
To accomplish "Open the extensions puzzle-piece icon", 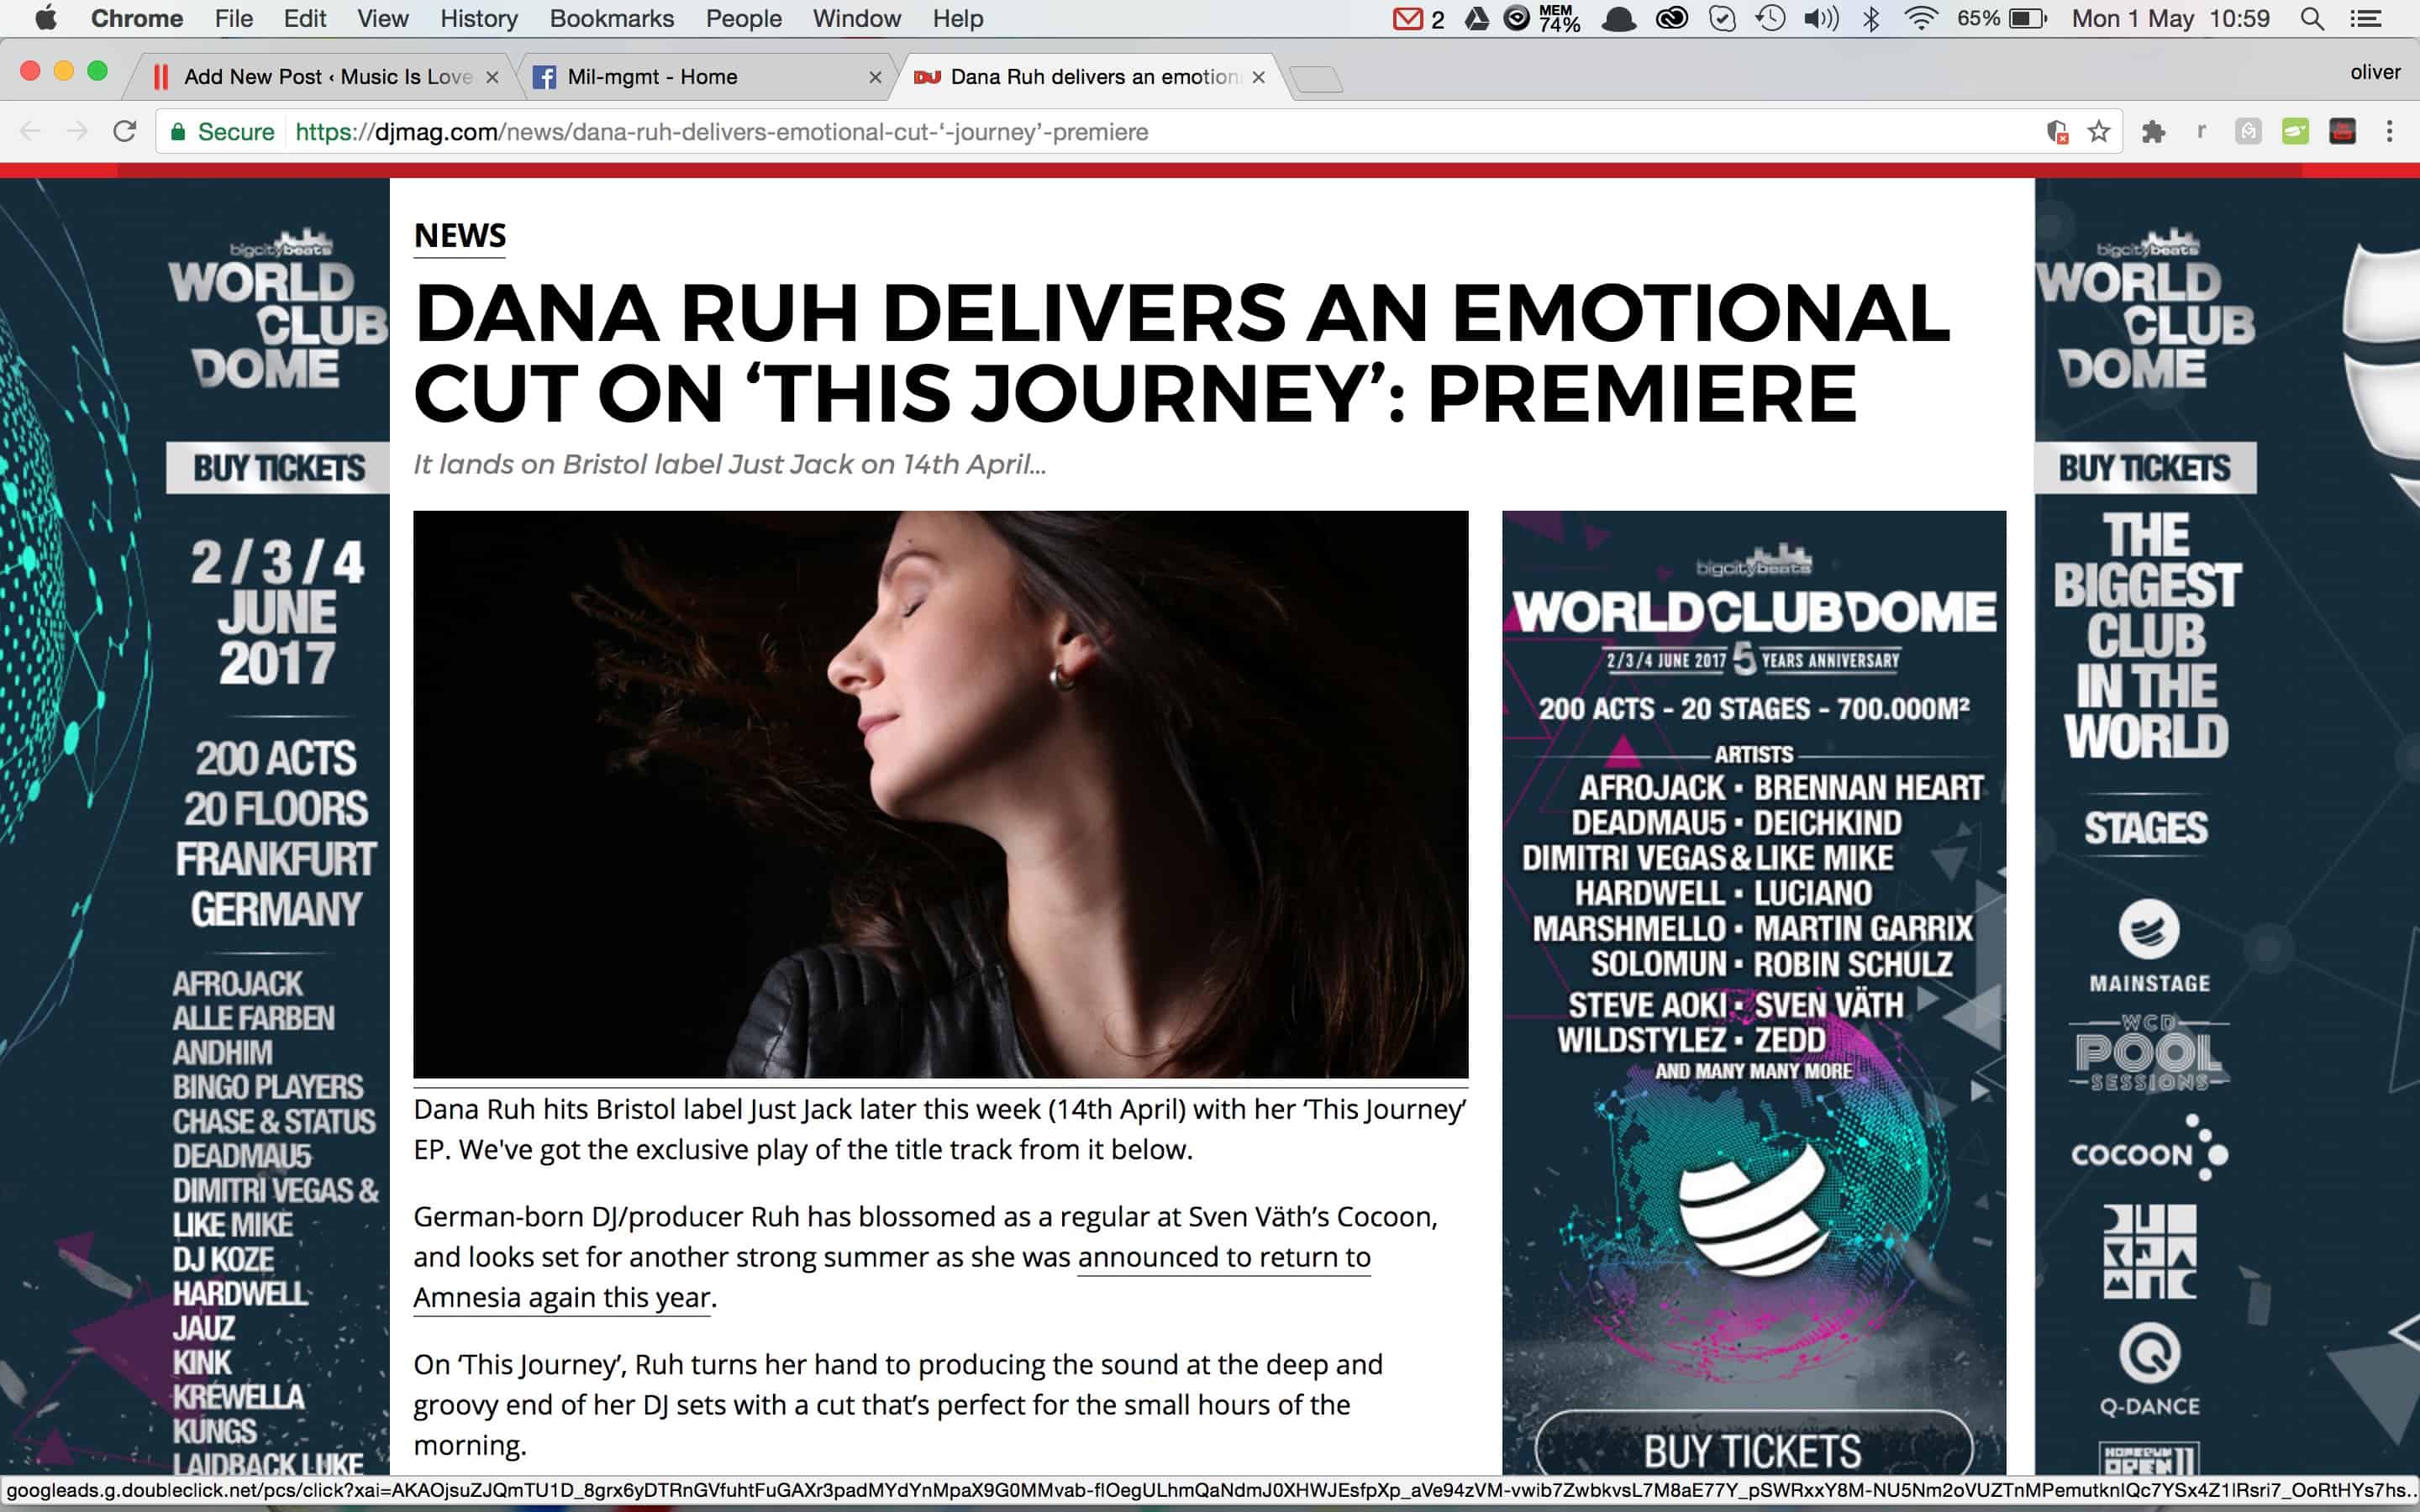I will pos(2153,131).
